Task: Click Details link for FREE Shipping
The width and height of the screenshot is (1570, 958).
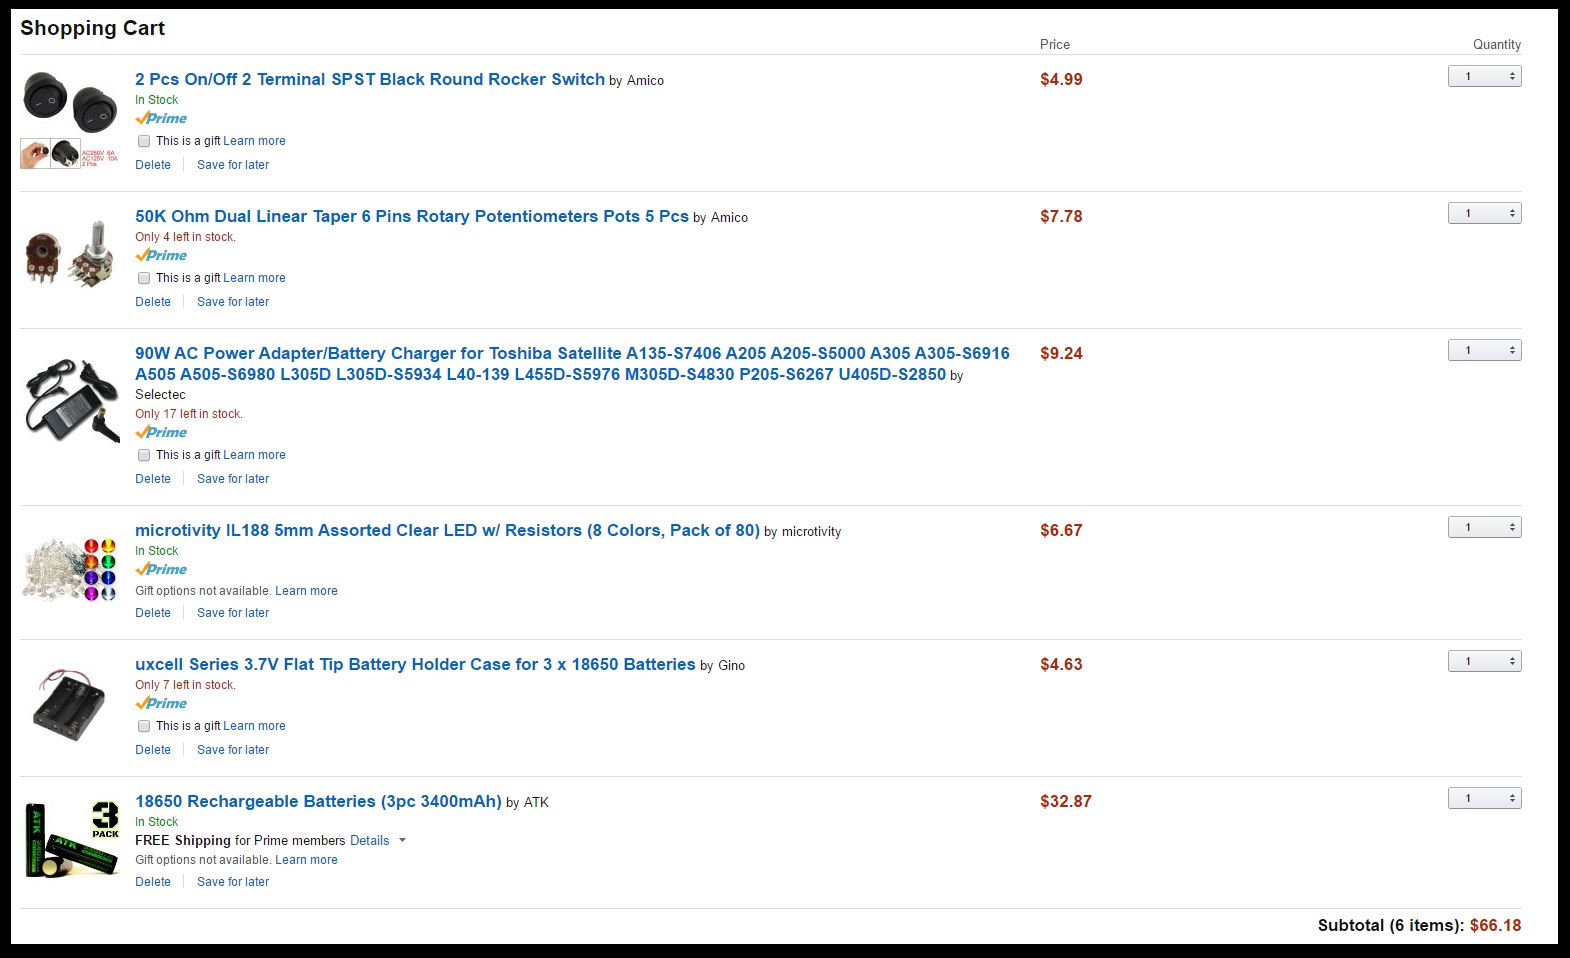Action: click(369, 840)
